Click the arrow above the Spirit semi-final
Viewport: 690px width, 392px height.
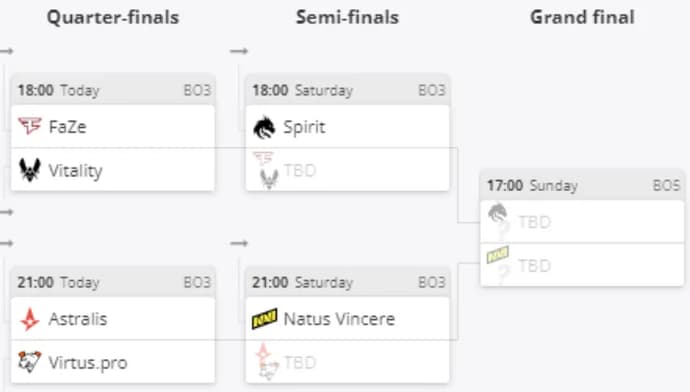click(239, 51)
